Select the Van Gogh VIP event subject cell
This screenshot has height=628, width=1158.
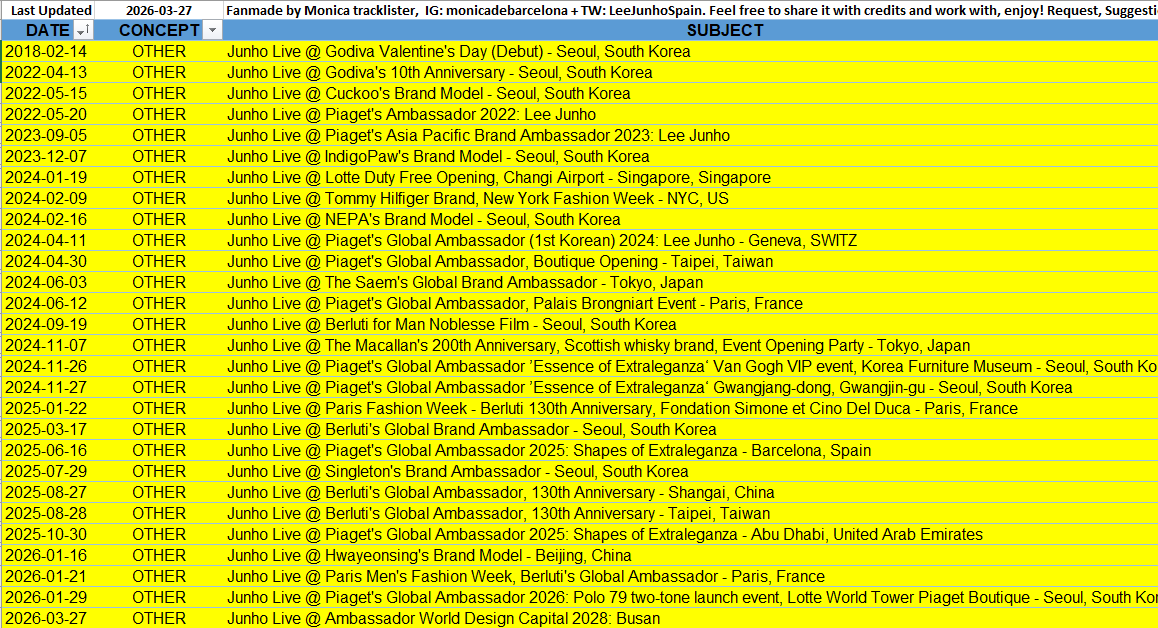click(x=691, y=366)
